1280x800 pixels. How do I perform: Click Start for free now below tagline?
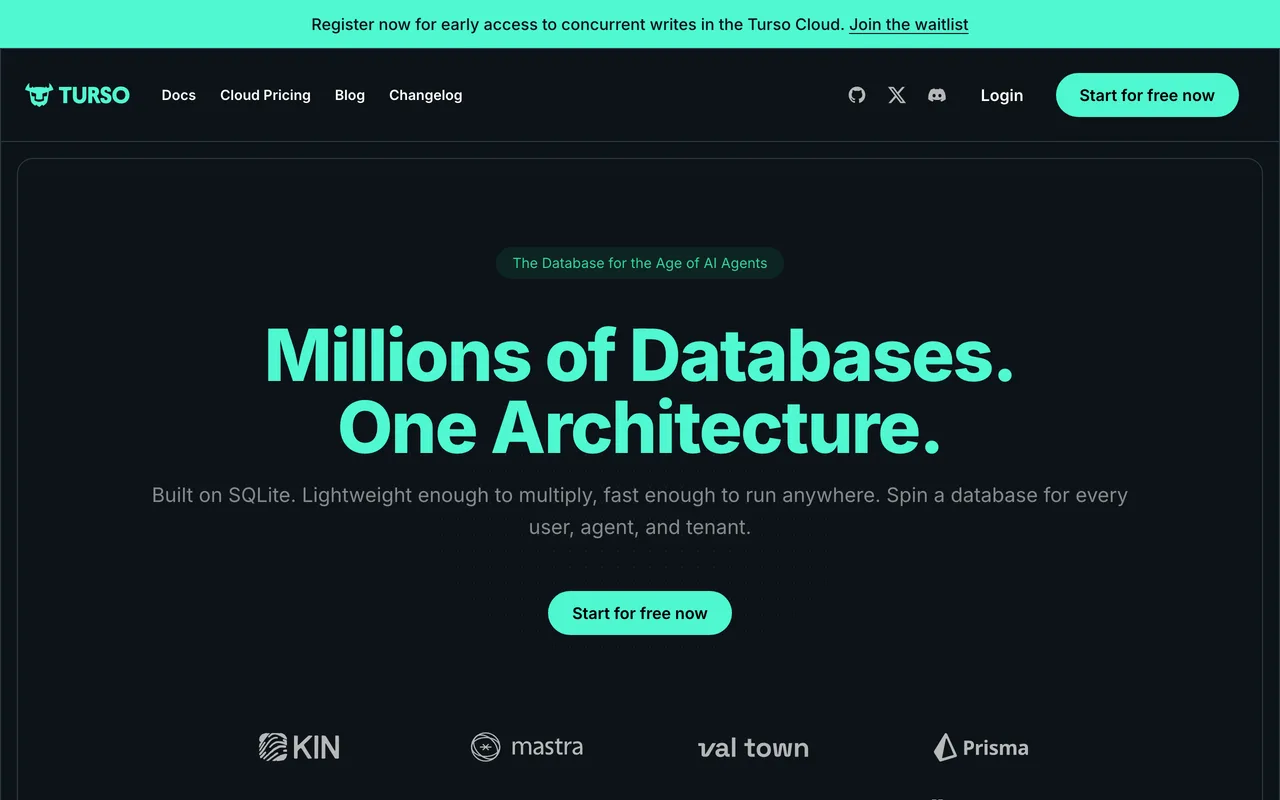click(x=640, y=613)
